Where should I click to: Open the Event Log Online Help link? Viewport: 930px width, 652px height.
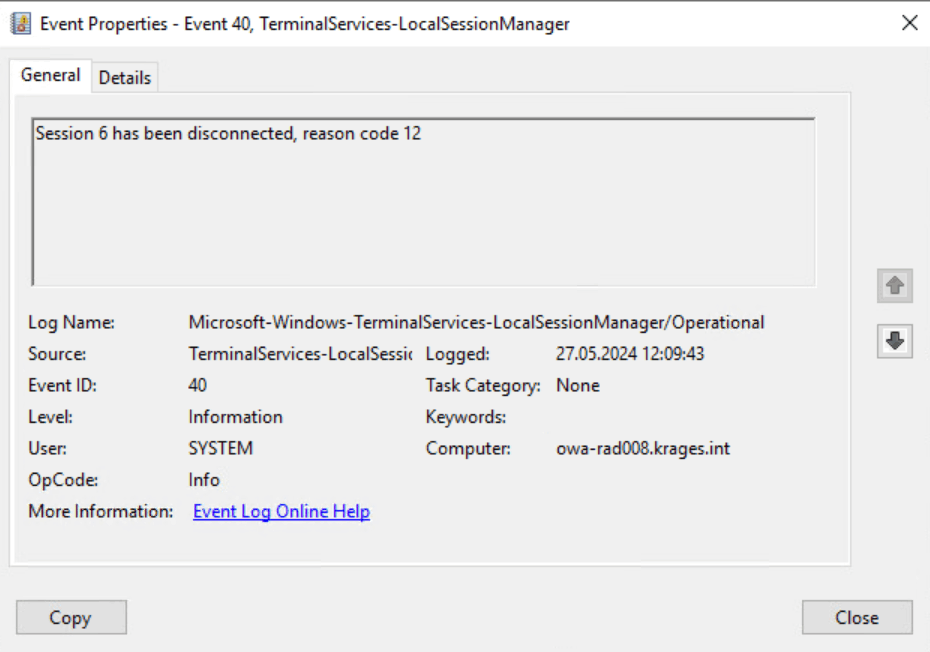pyautogui.click(x=281, y=511)
